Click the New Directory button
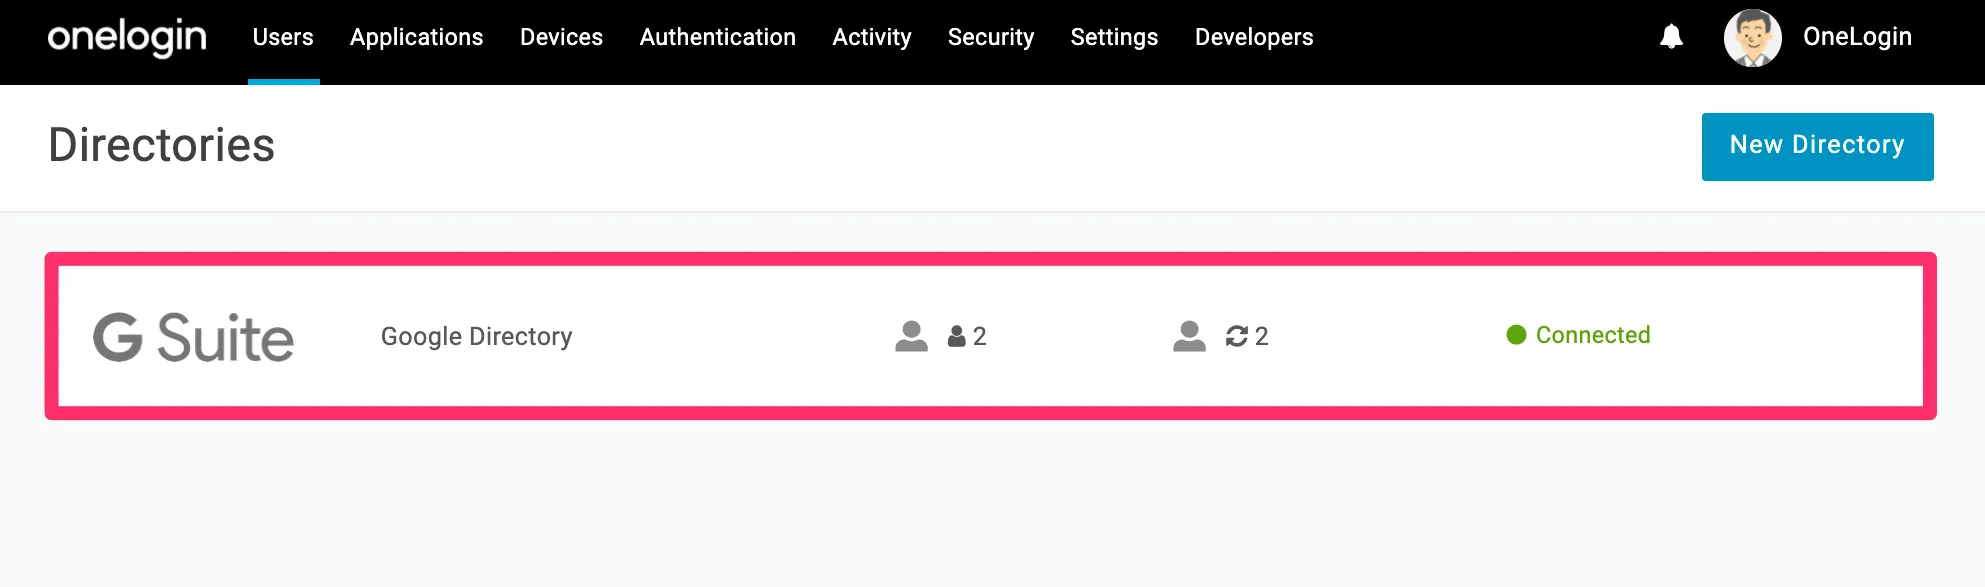 coord(1817,146)
